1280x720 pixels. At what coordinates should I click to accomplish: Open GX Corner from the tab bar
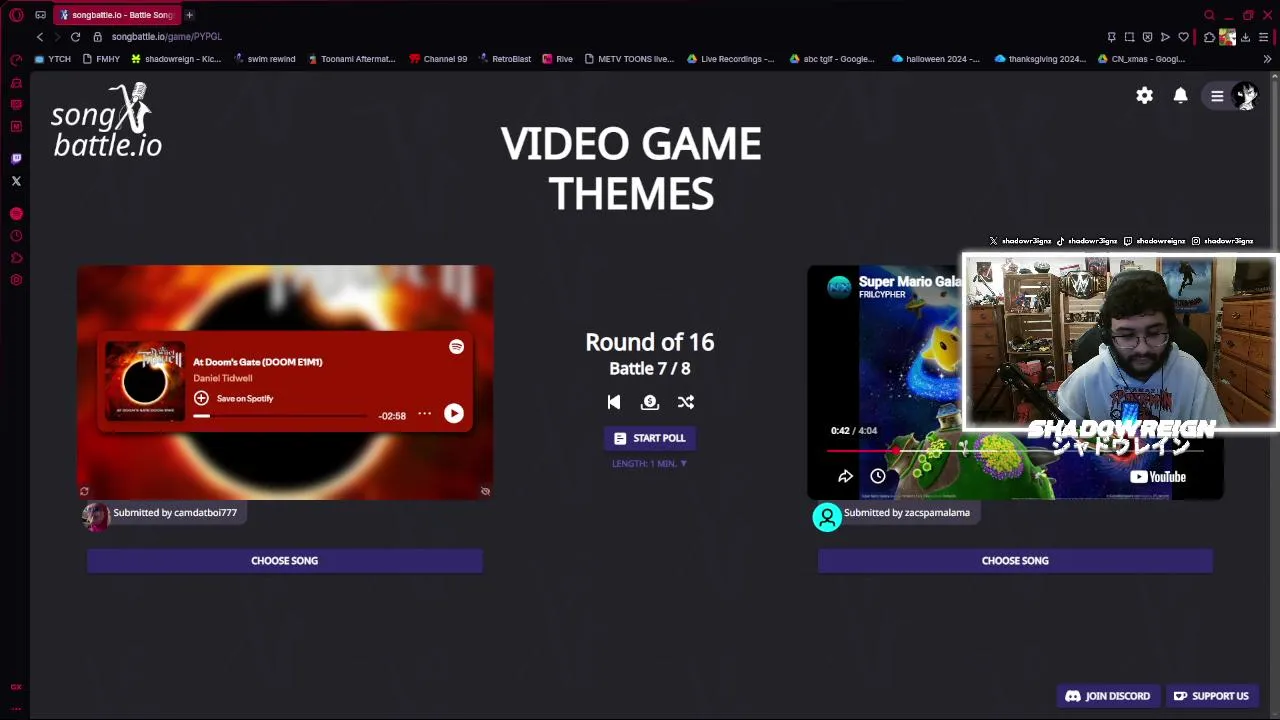point(40,15)
